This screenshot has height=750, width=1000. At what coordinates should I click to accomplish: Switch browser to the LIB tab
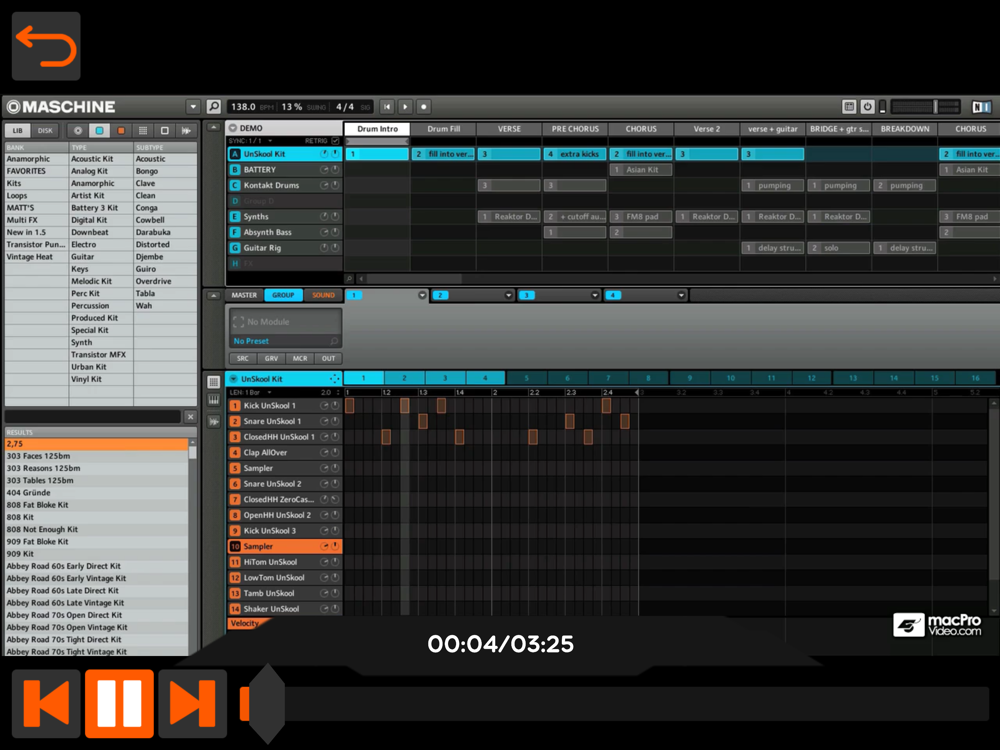click(18, 130)
